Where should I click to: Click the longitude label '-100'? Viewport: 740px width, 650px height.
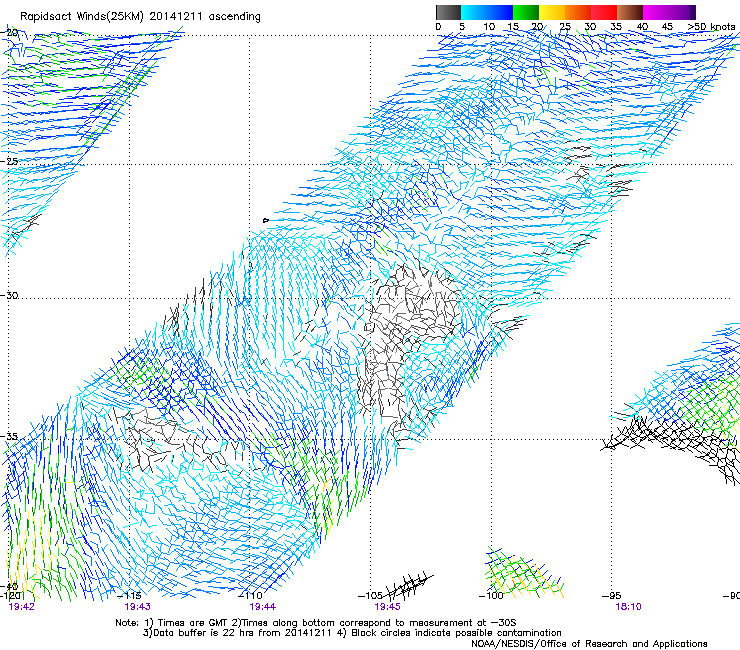[x=491, y=596]
